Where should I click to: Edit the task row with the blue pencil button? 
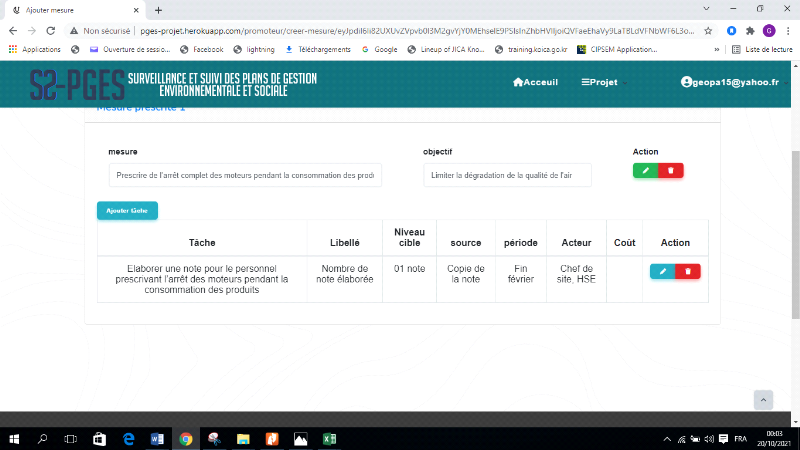tap(663, 271)
